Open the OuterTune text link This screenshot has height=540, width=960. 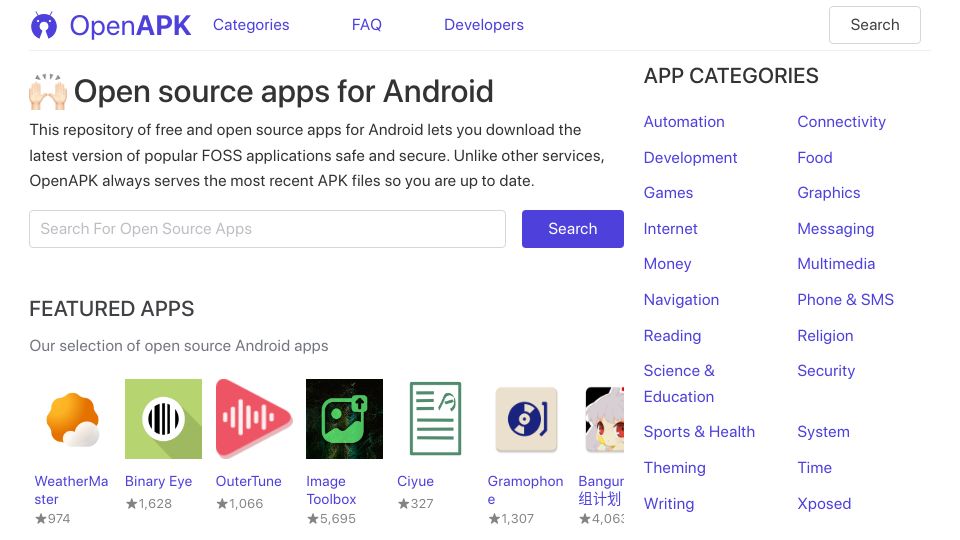pos(249,481)
